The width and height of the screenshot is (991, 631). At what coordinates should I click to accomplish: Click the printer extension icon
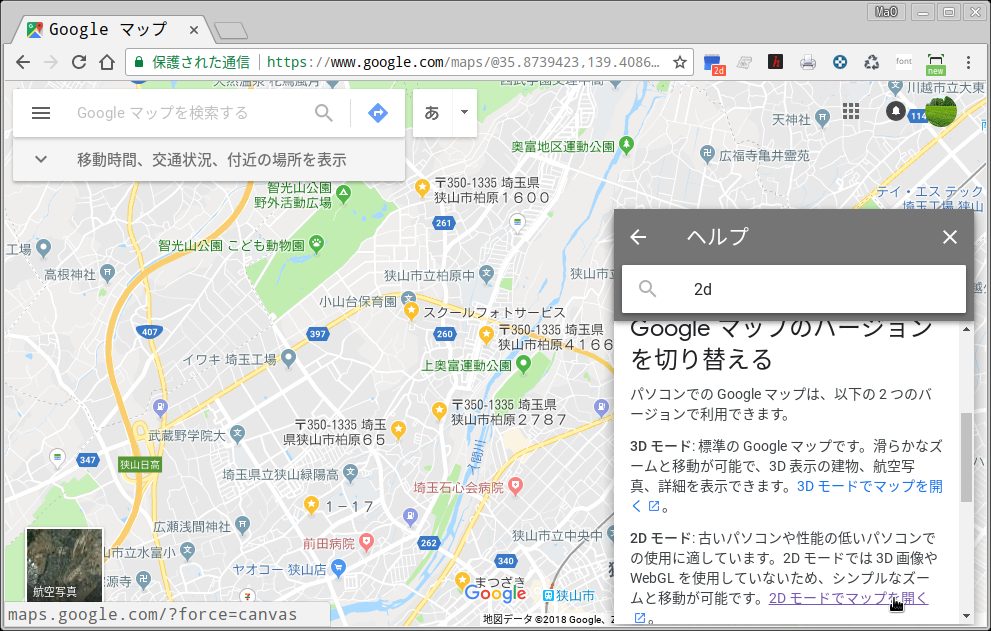click(x=808, y=62)
